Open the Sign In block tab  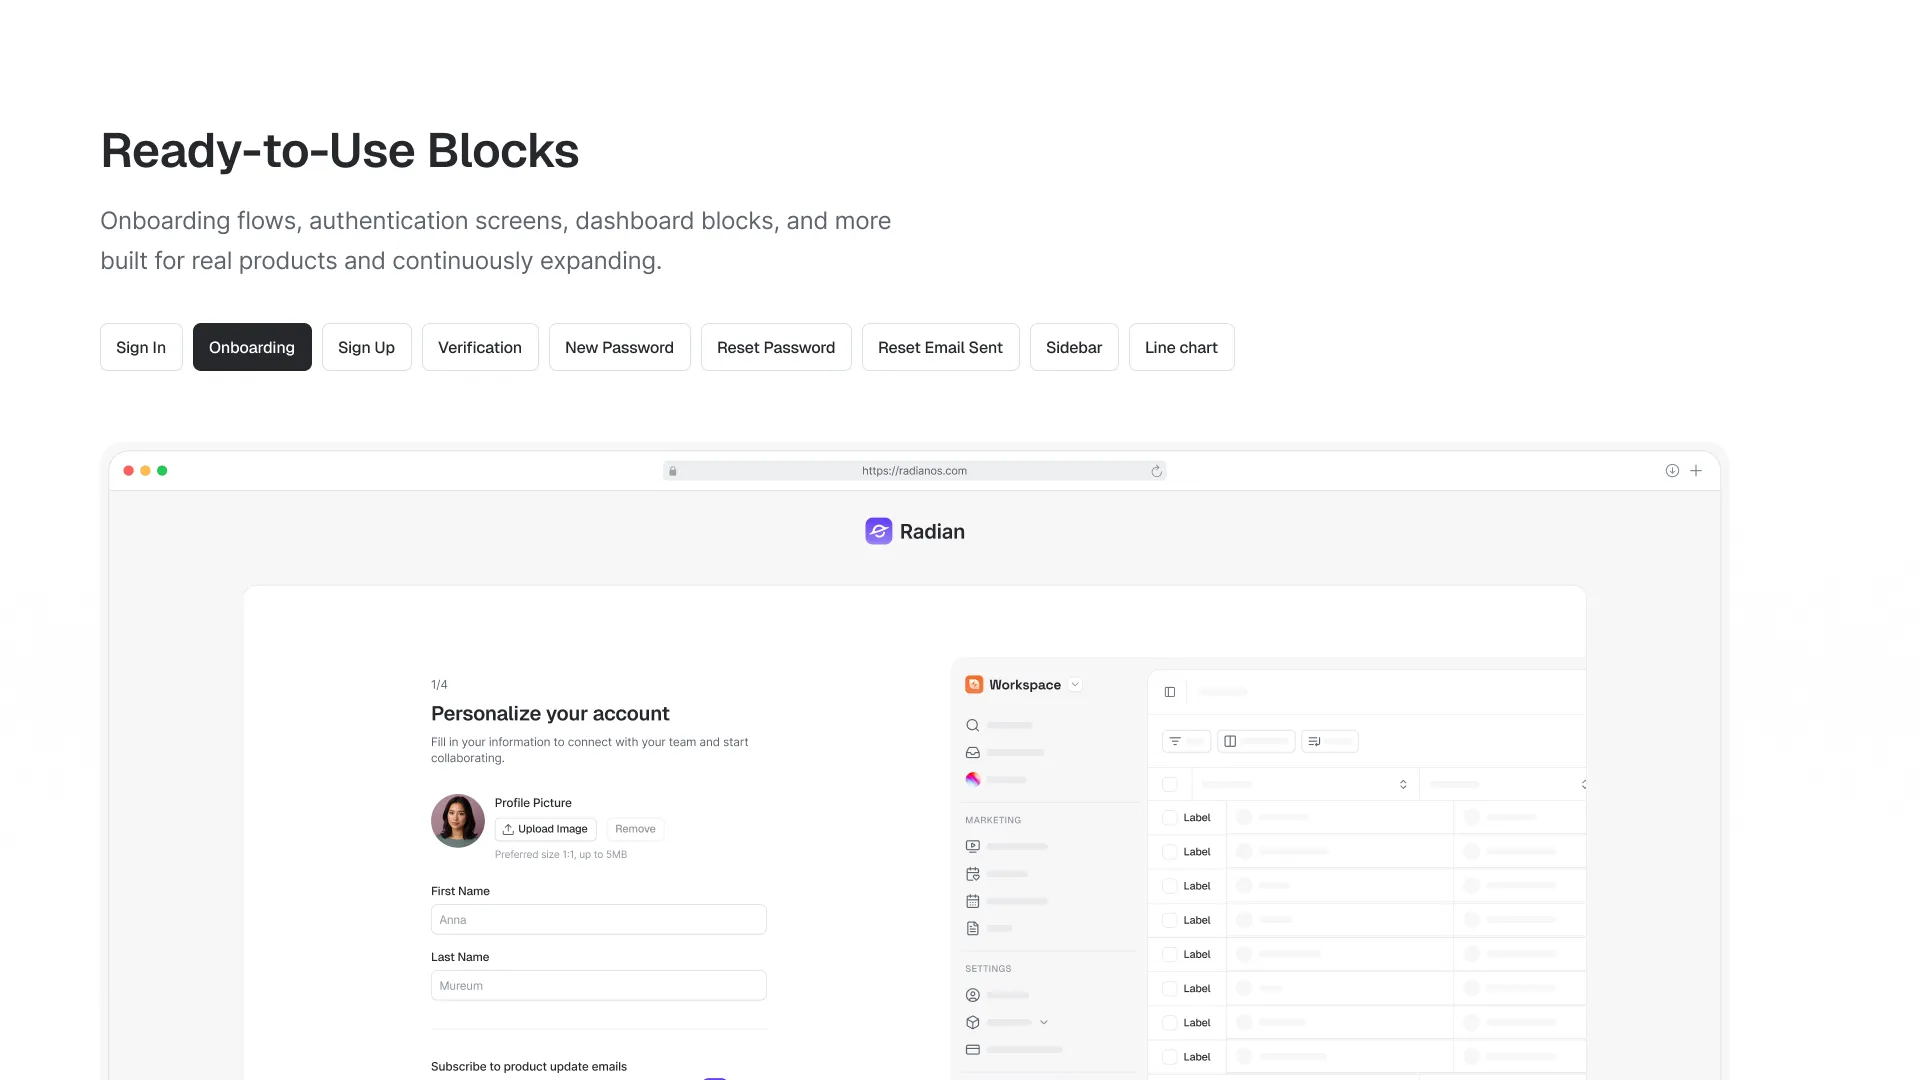141,347
